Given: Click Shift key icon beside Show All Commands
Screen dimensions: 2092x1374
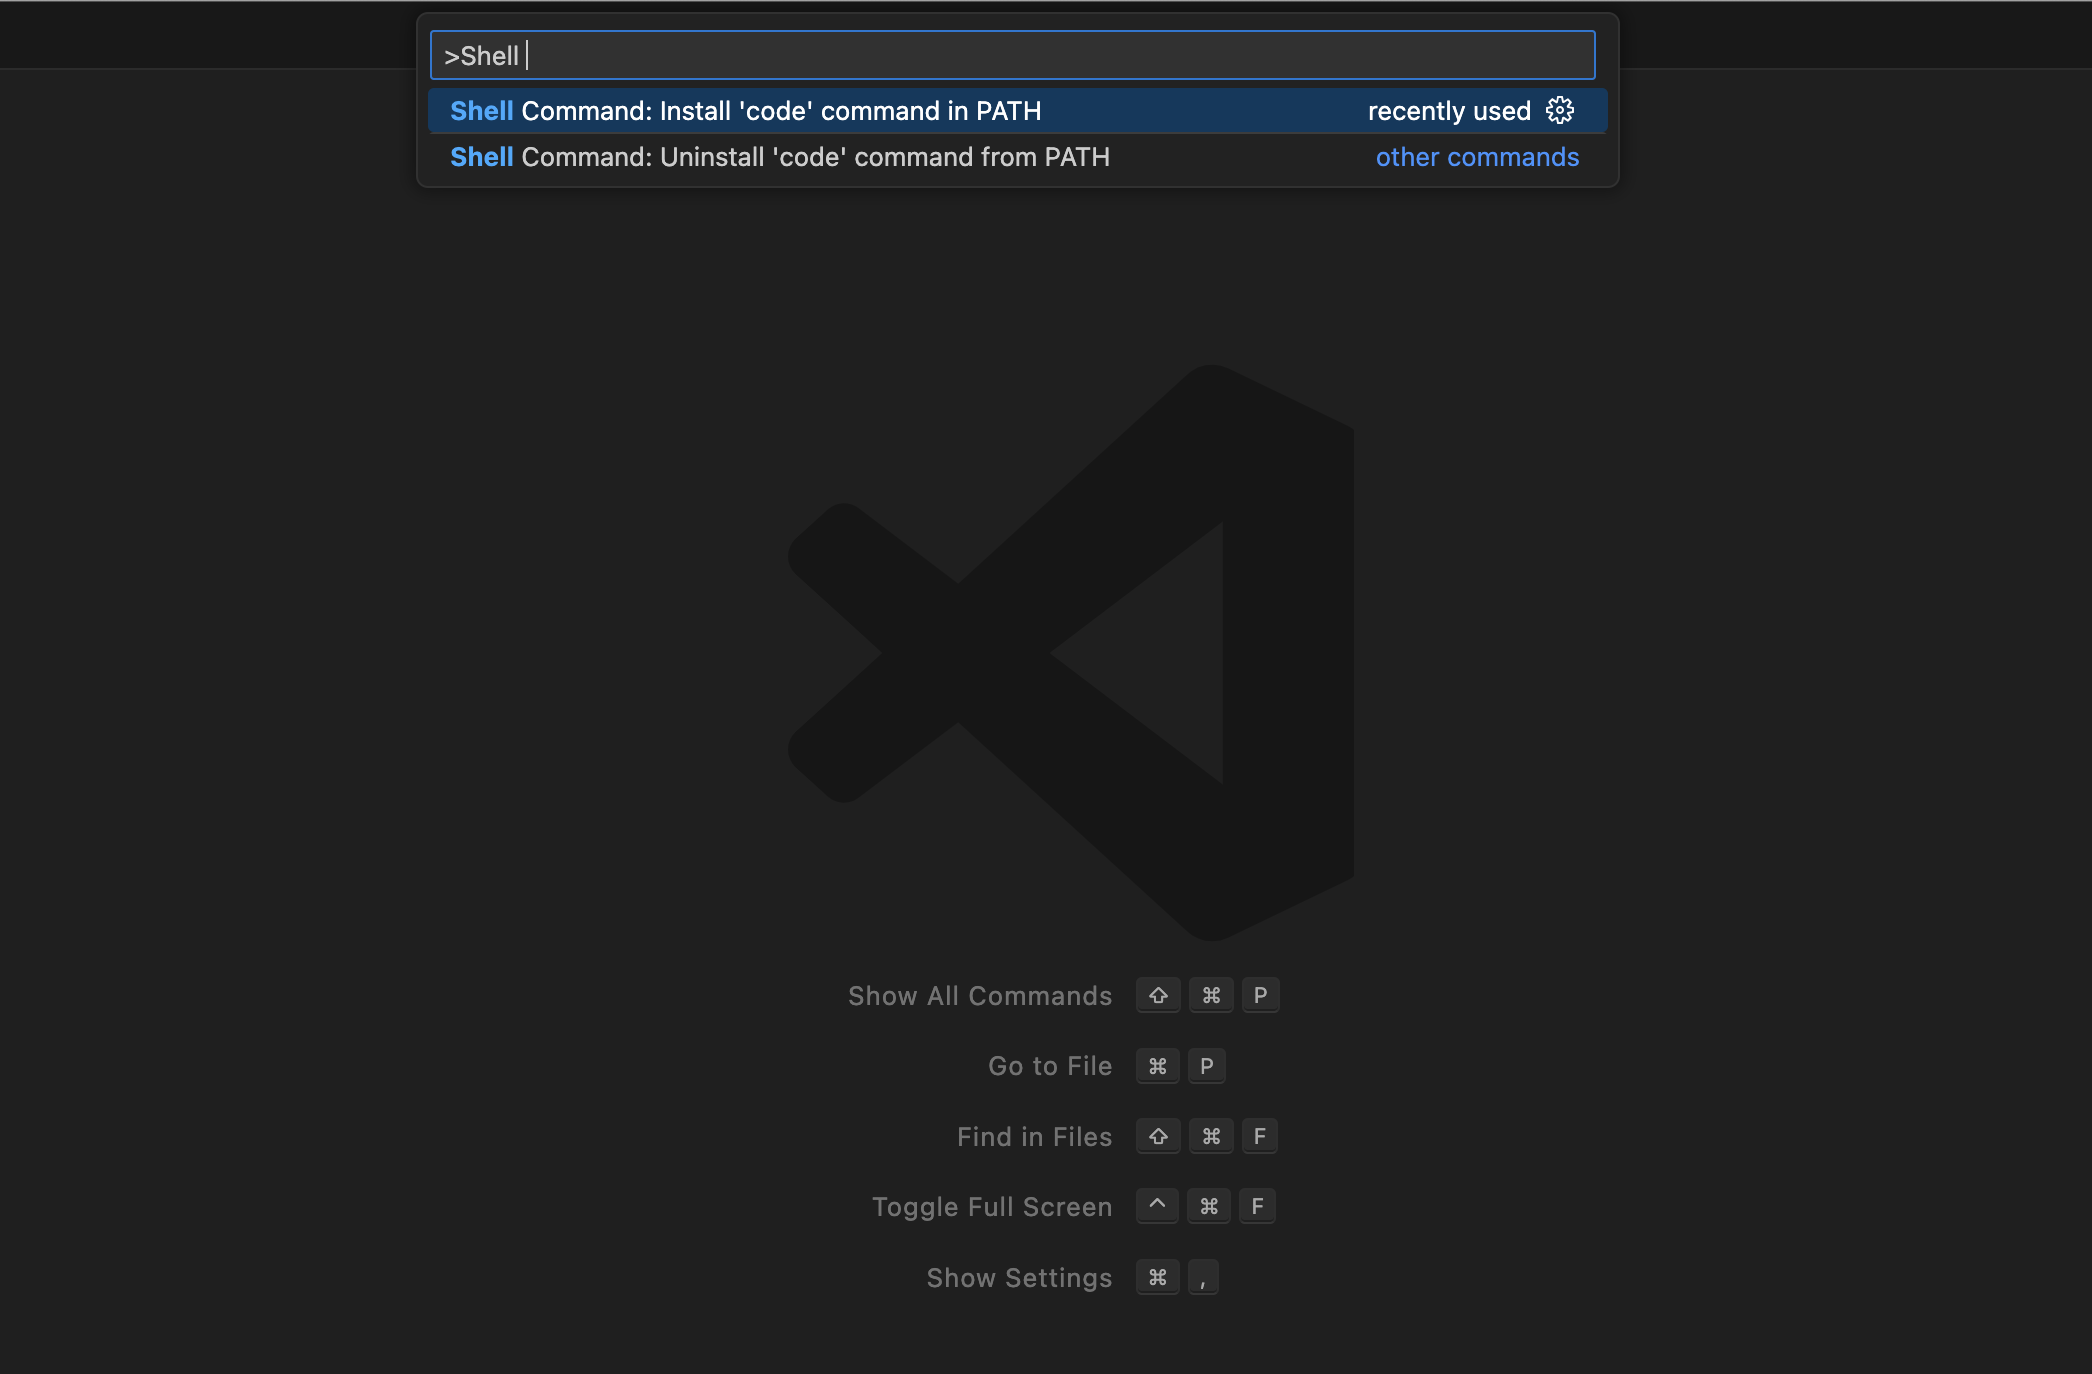Looking at the screenshot, I should click(x=1158, y=996).
